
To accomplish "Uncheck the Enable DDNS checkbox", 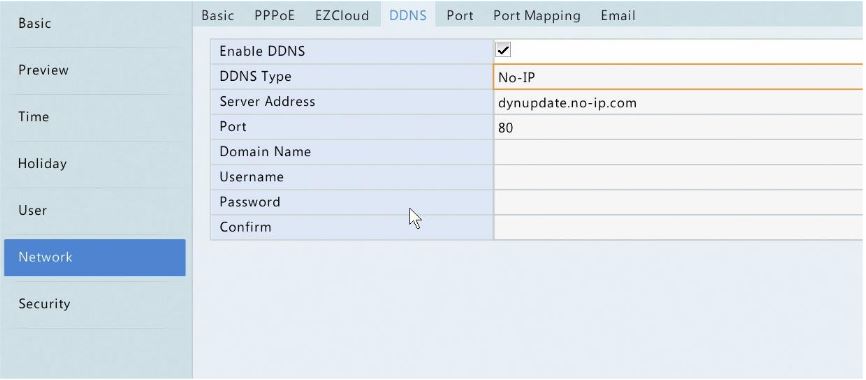I will click(x=503, y=50).
